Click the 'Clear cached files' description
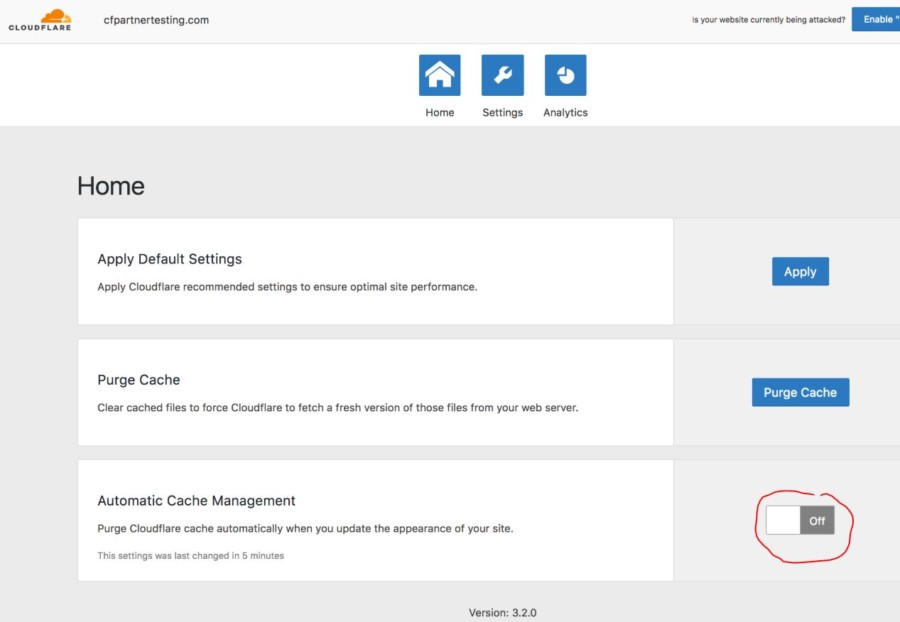Image resolution: width=900 pixels, height=622 pixels. point(338,407)
